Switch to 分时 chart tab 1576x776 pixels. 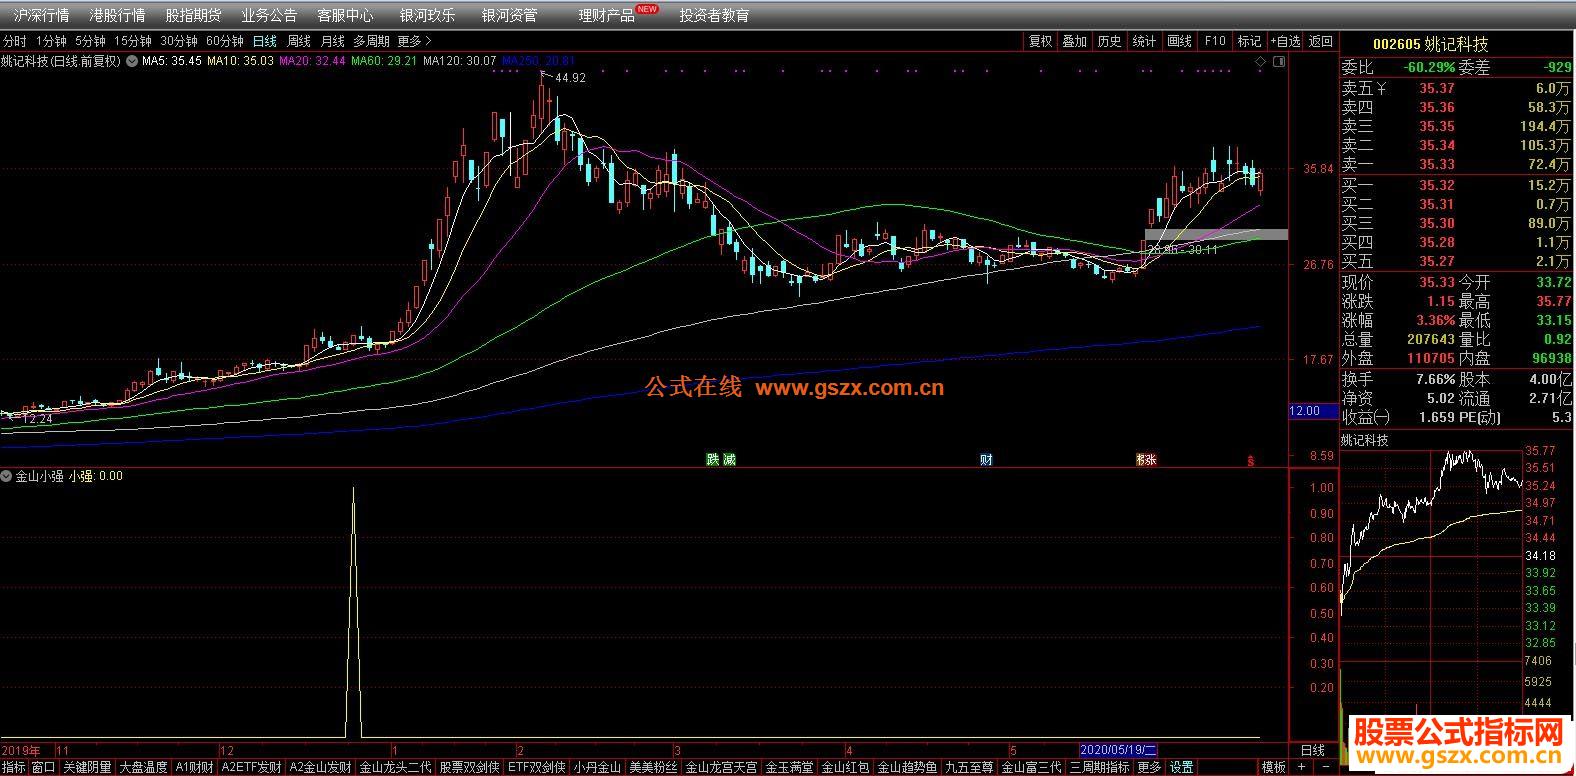(x=14, y=41)
